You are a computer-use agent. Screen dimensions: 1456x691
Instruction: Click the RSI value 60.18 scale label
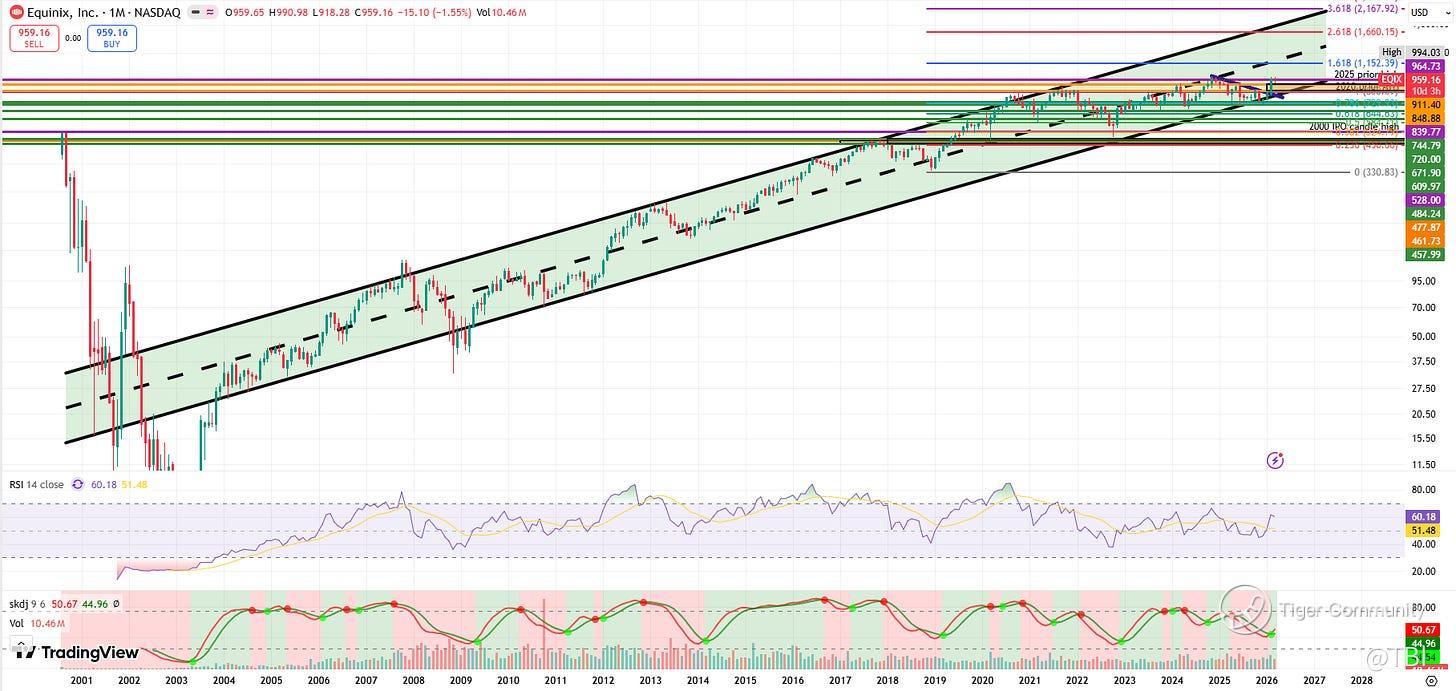click(x=1424, y=518)
